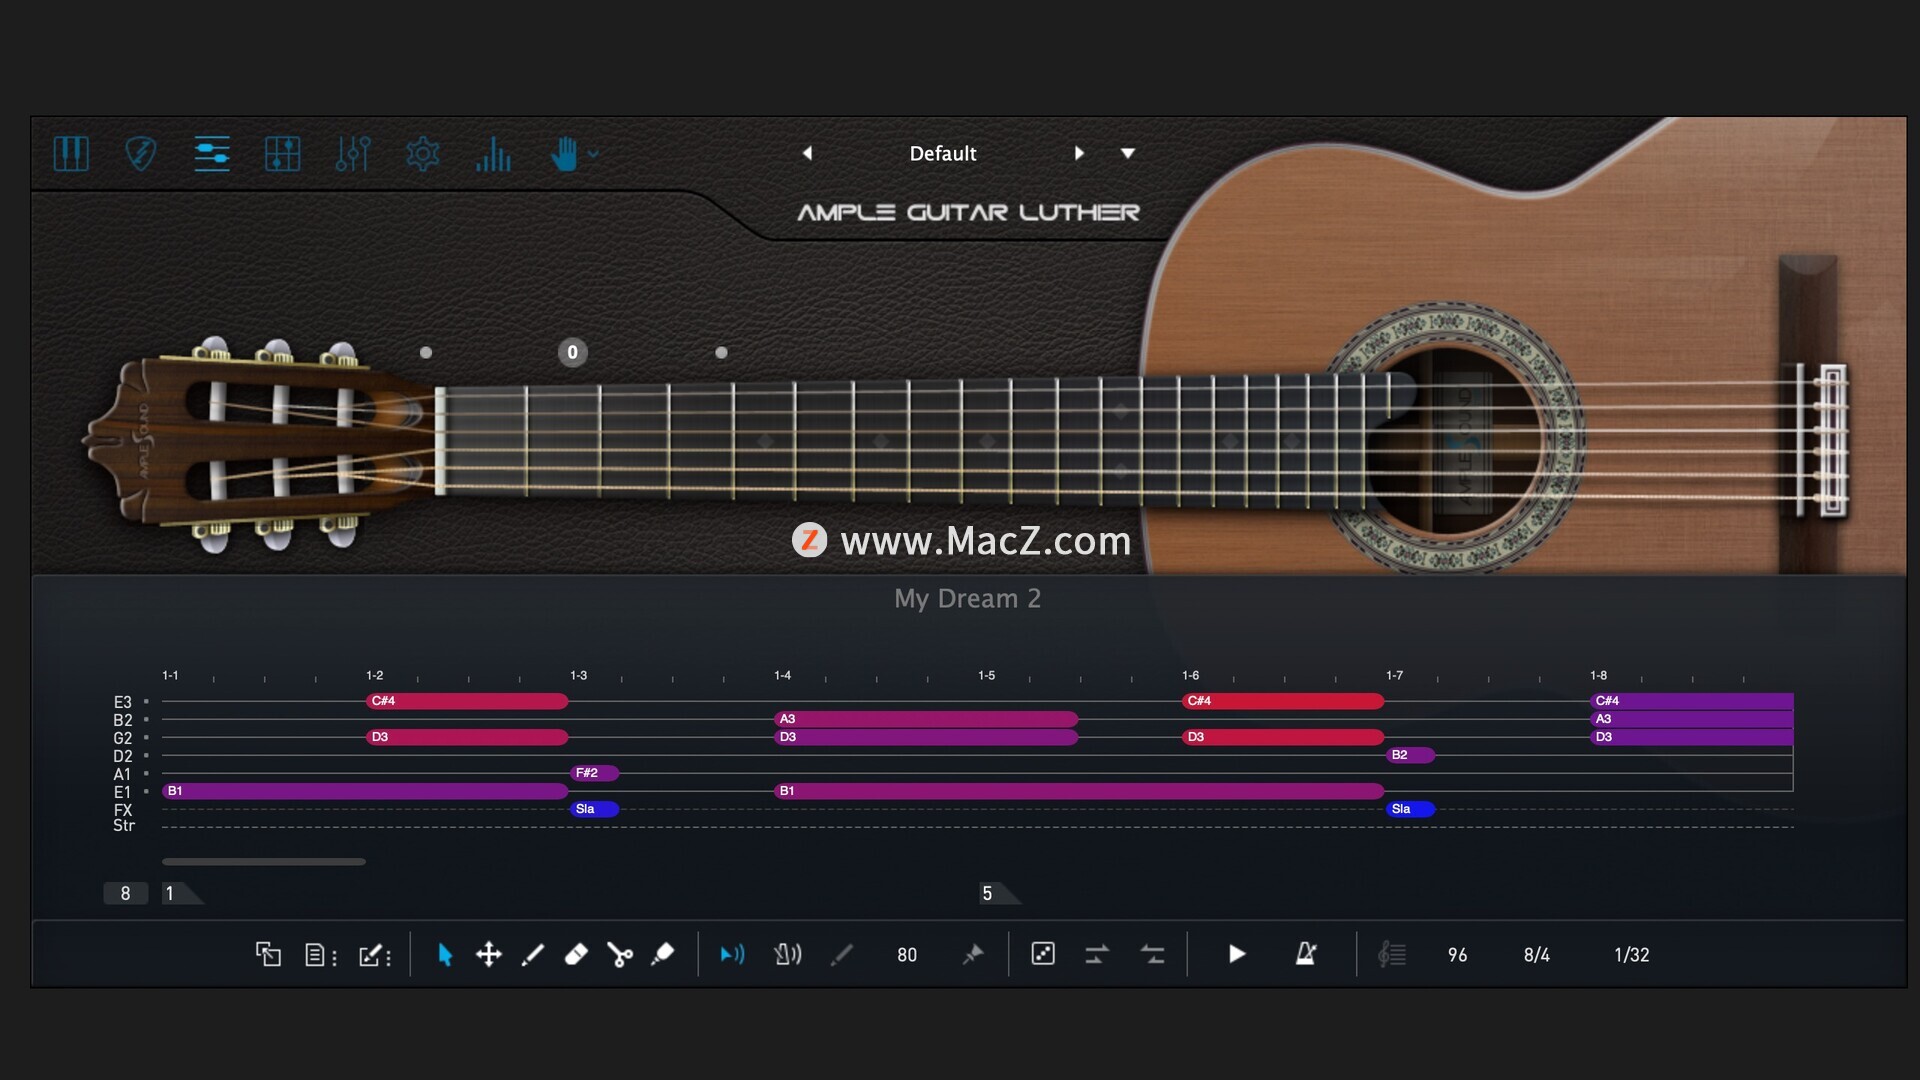Open the 1/32 grid quantize selector
This screenshot has height=1080, width=1920.
1632,955
